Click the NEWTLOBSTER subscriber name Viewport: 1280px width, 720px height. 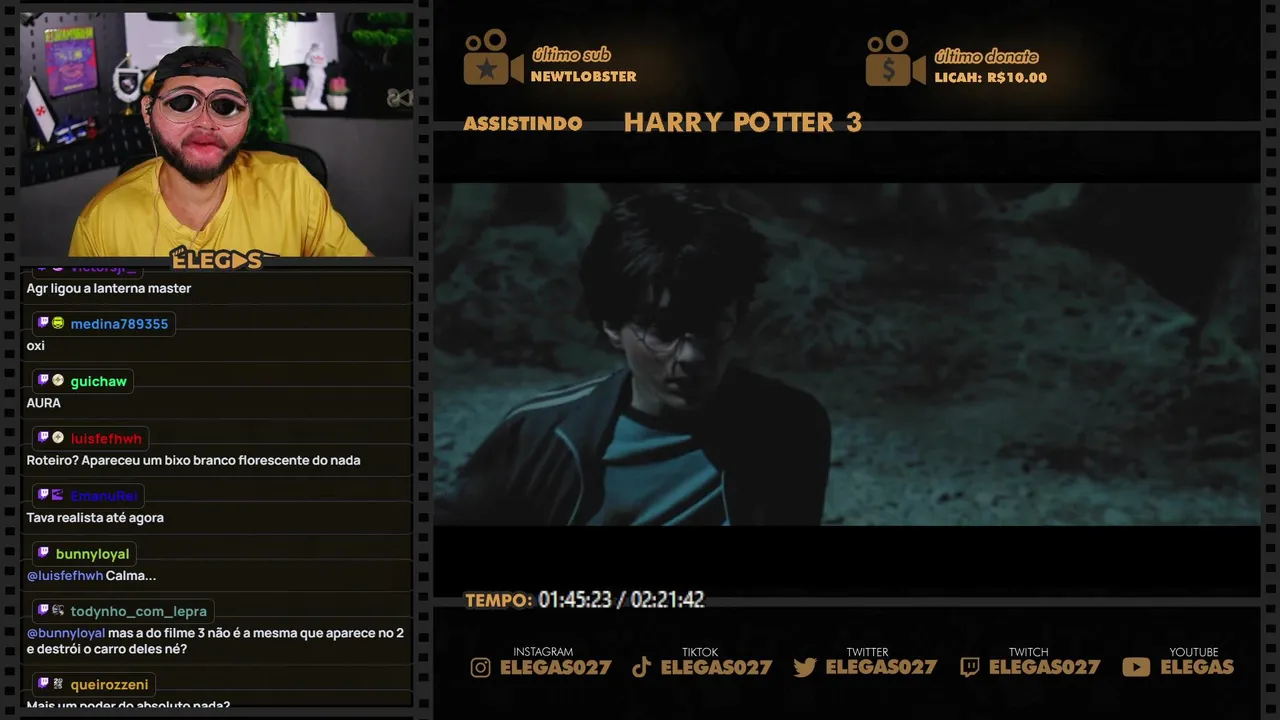point(583,77)
